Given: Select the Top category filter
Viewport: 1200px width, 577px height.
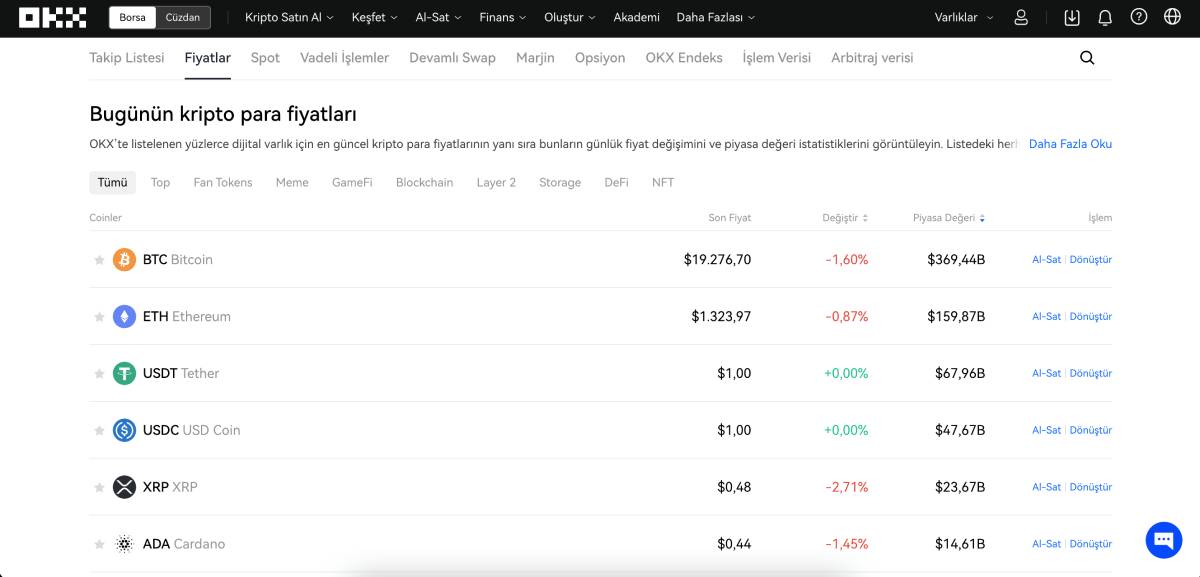Looking at the screenshot, I should pos(160,183).
